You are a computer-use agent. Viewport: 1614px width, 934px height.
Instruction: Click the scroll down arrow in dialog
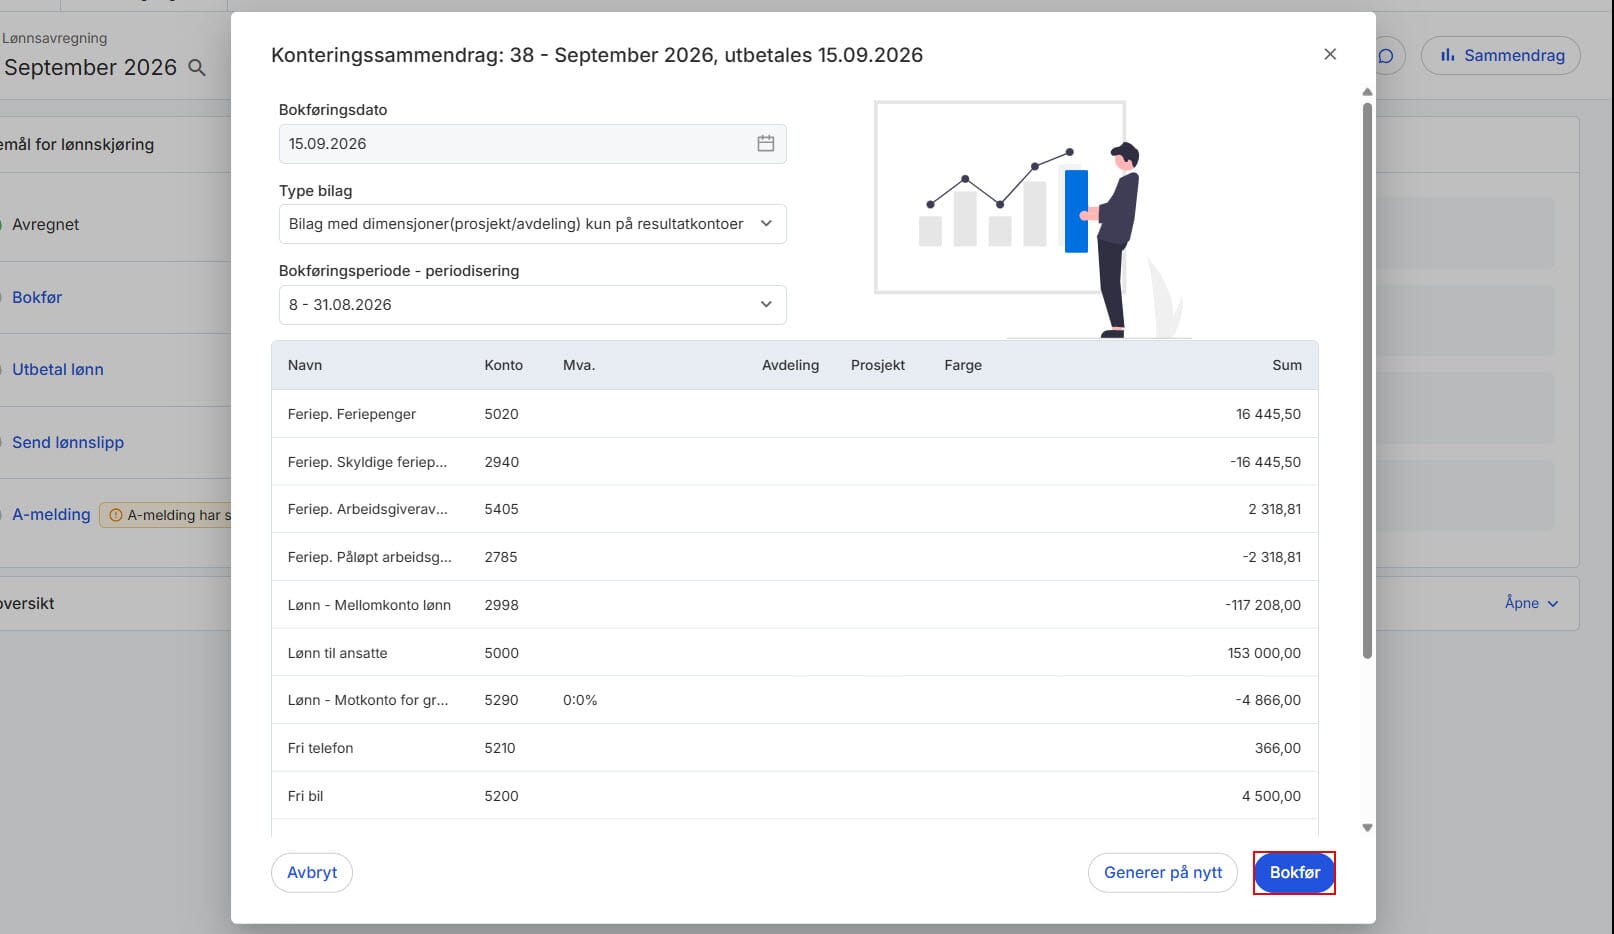[1367, 828]
